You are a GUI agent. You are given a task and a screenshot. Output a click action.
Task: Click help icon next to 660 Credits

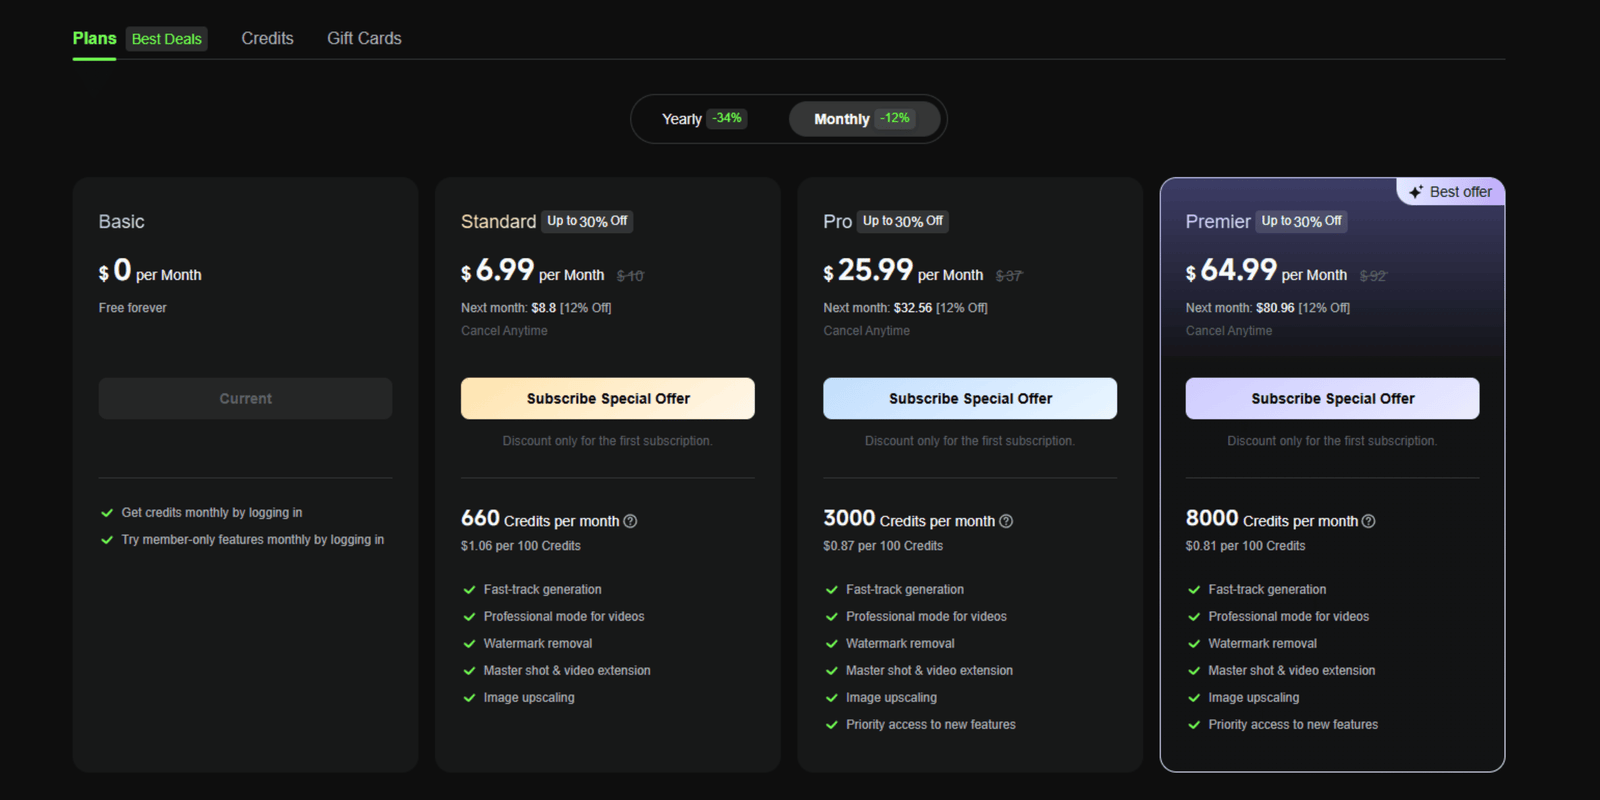[630, 521]
